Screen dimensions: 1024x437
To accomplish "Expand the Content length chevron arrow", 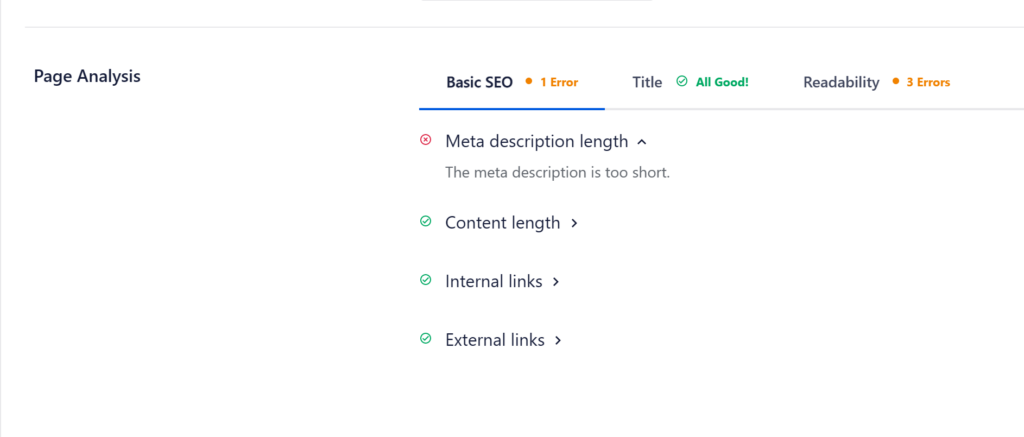I will [574, 223].
